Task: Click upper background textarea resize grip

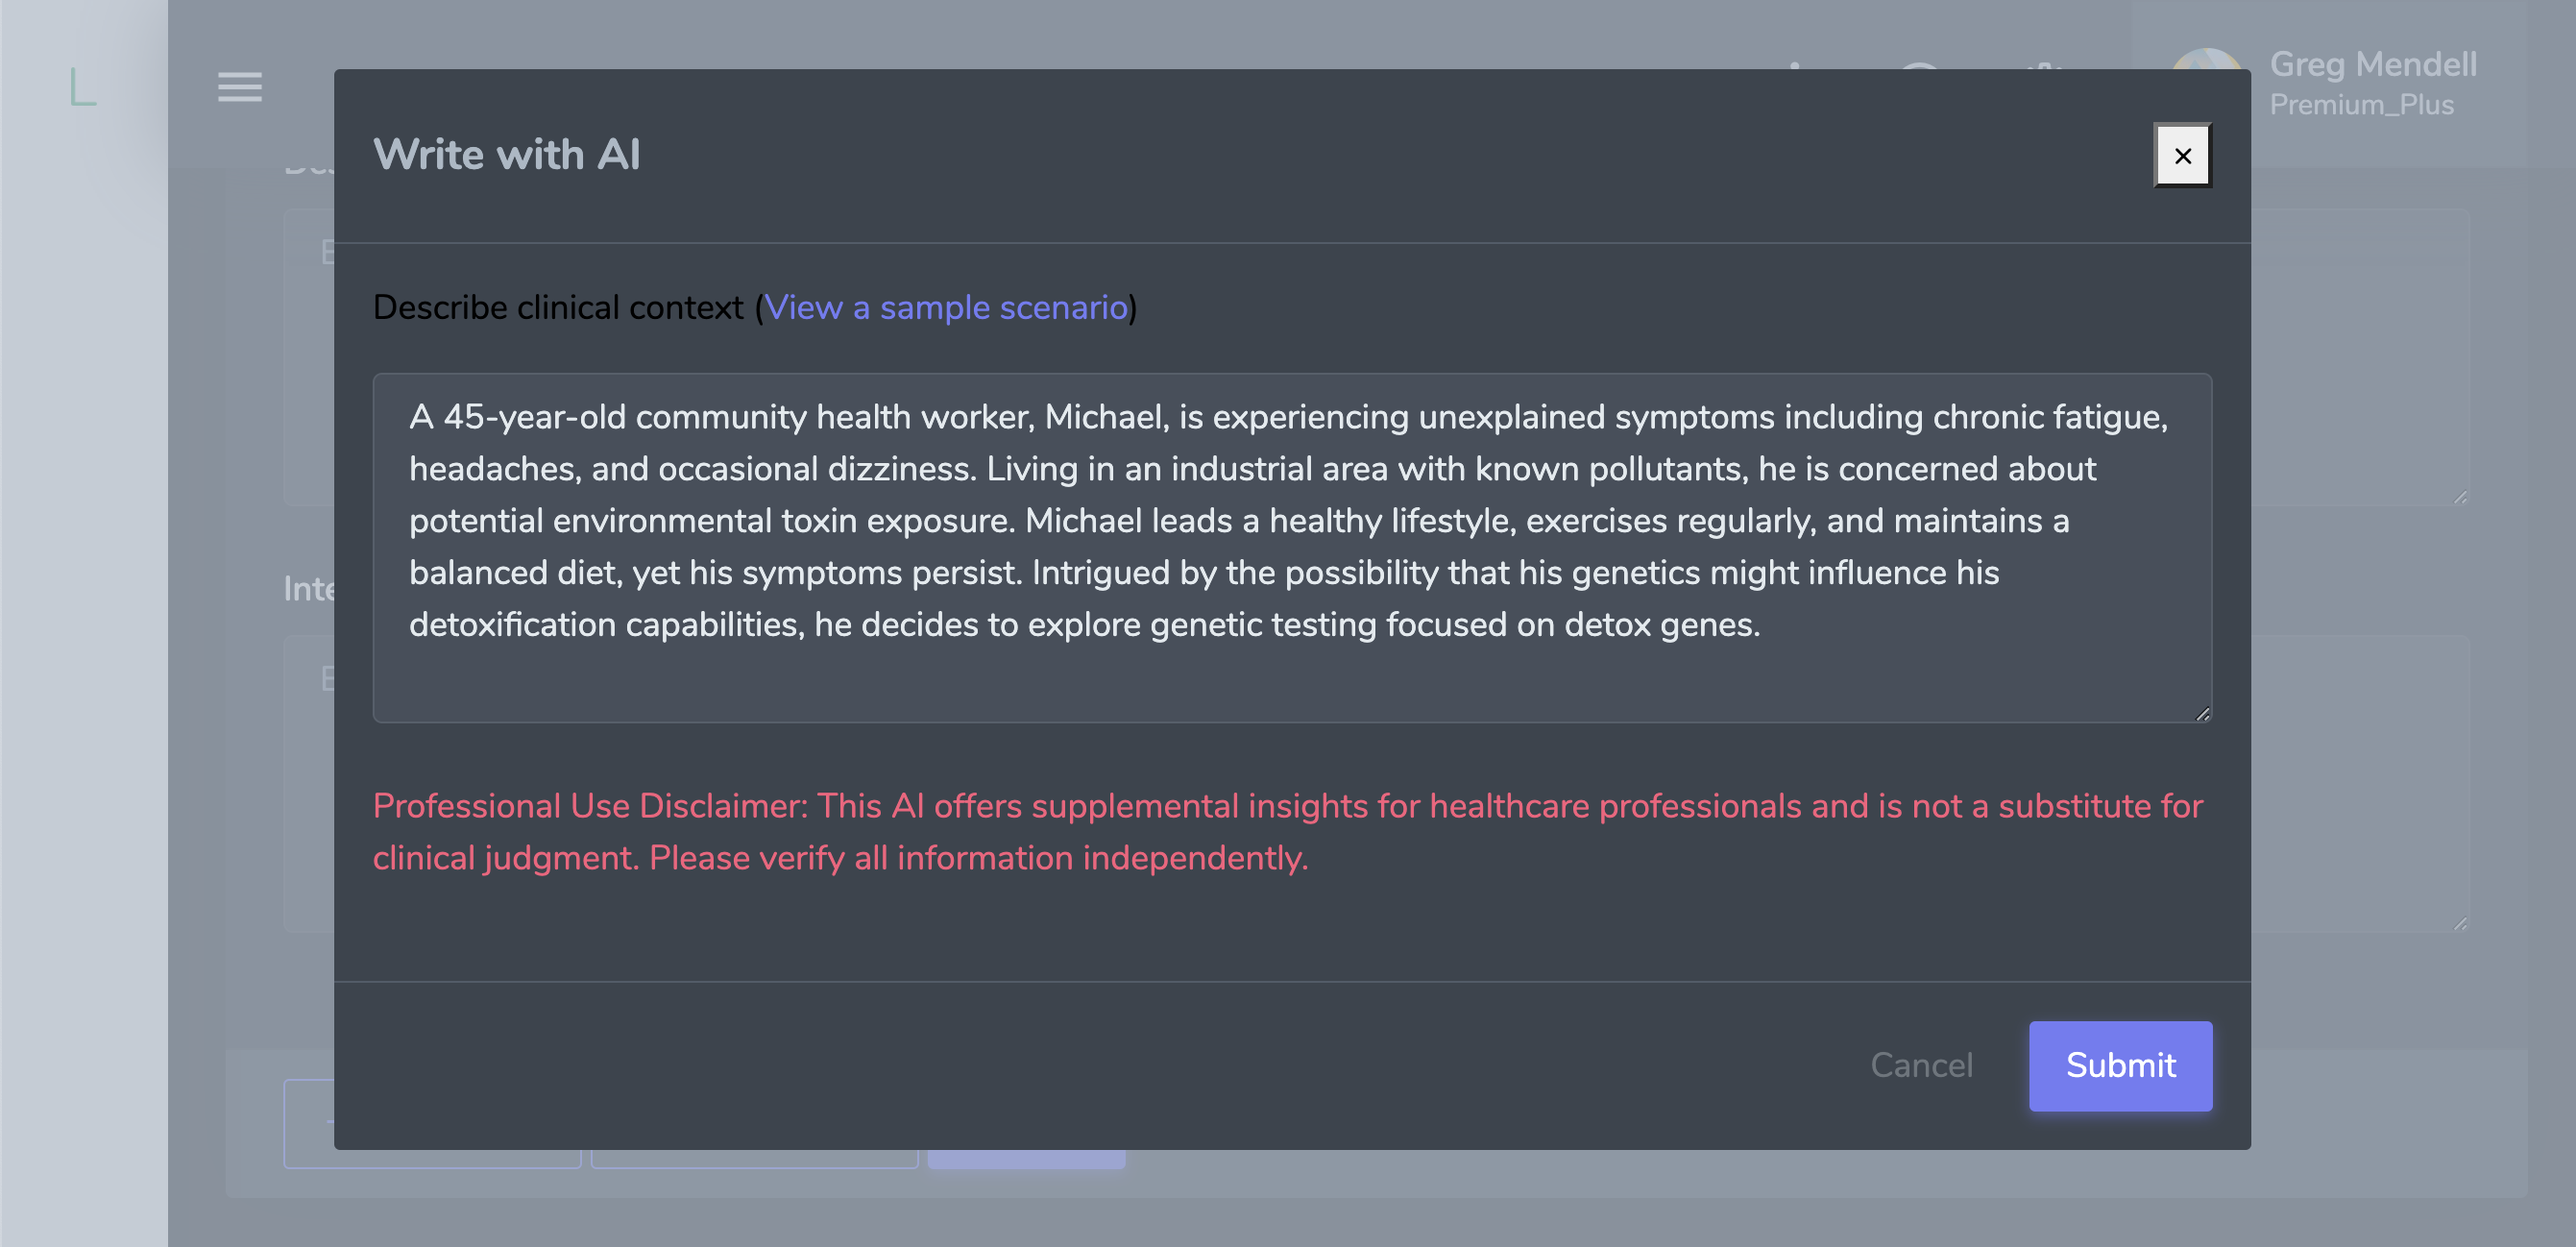Action: (x=2460, y=497)
